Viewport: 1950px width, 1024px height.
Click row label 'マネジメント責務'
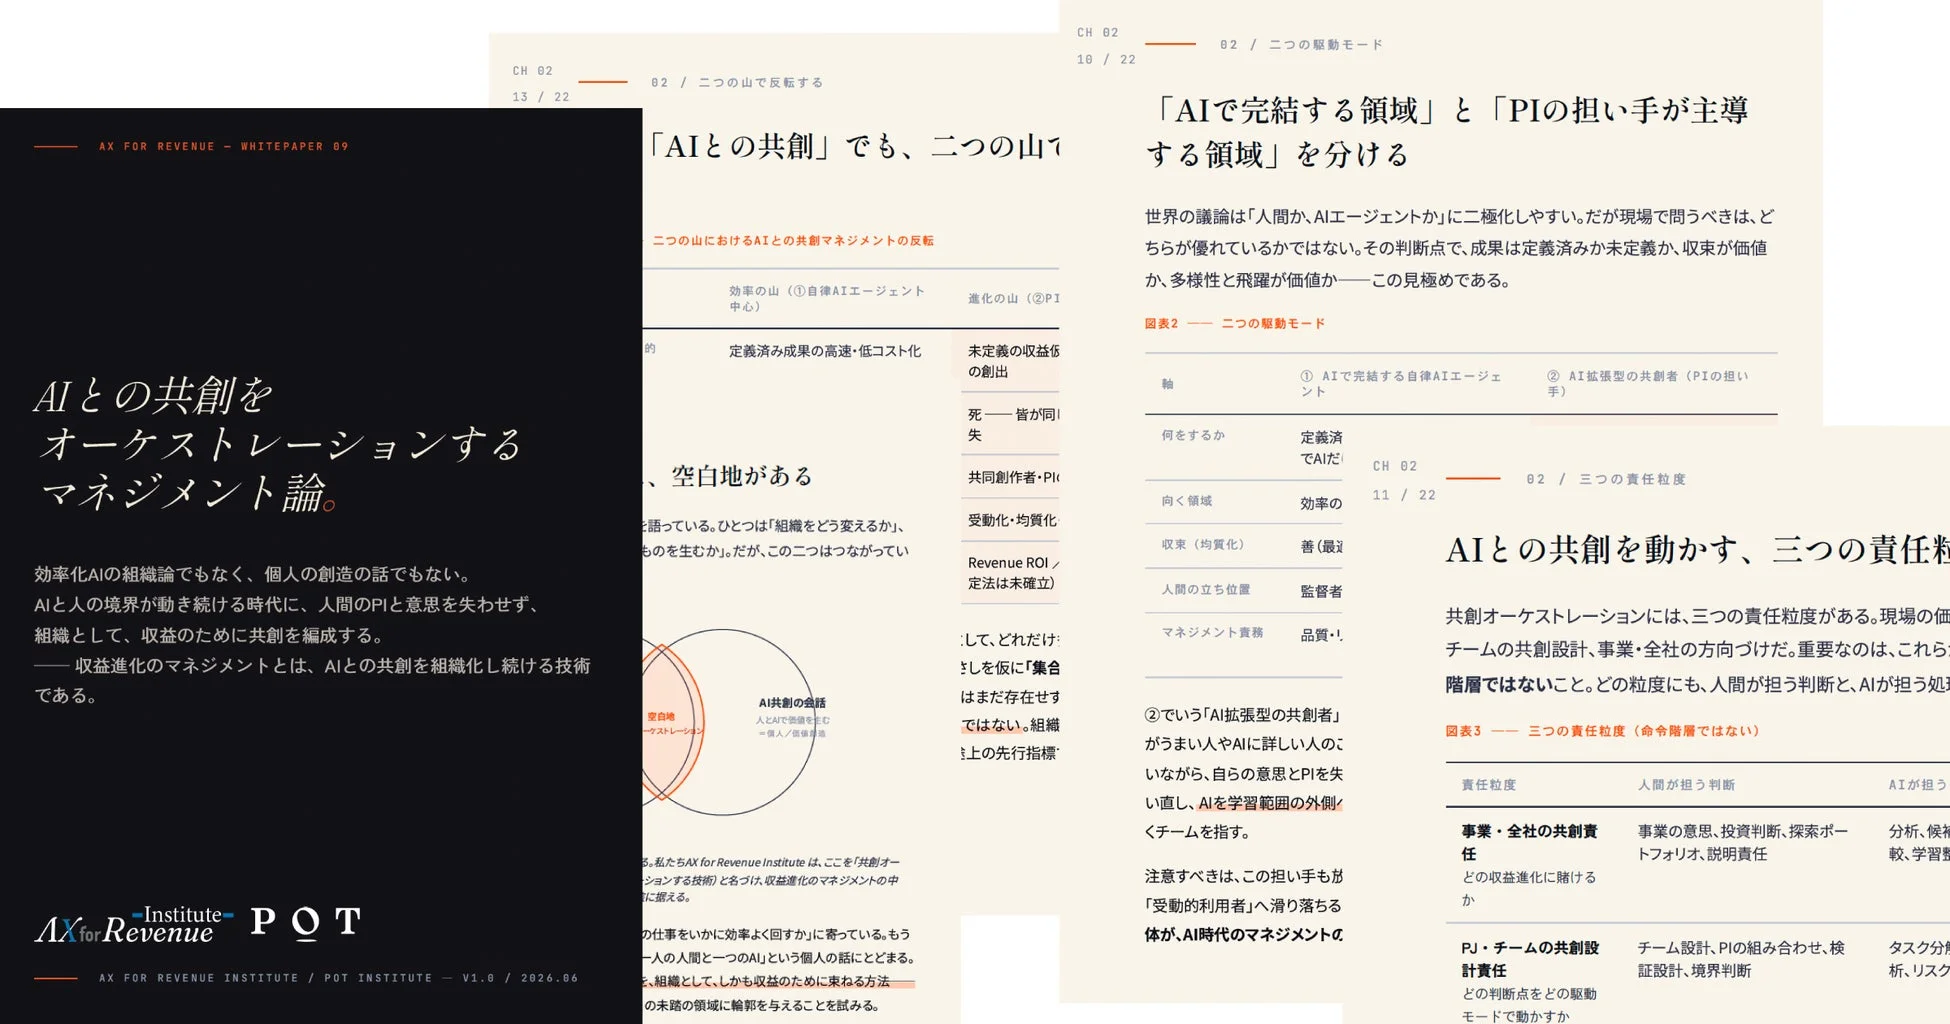point(1212,633)
